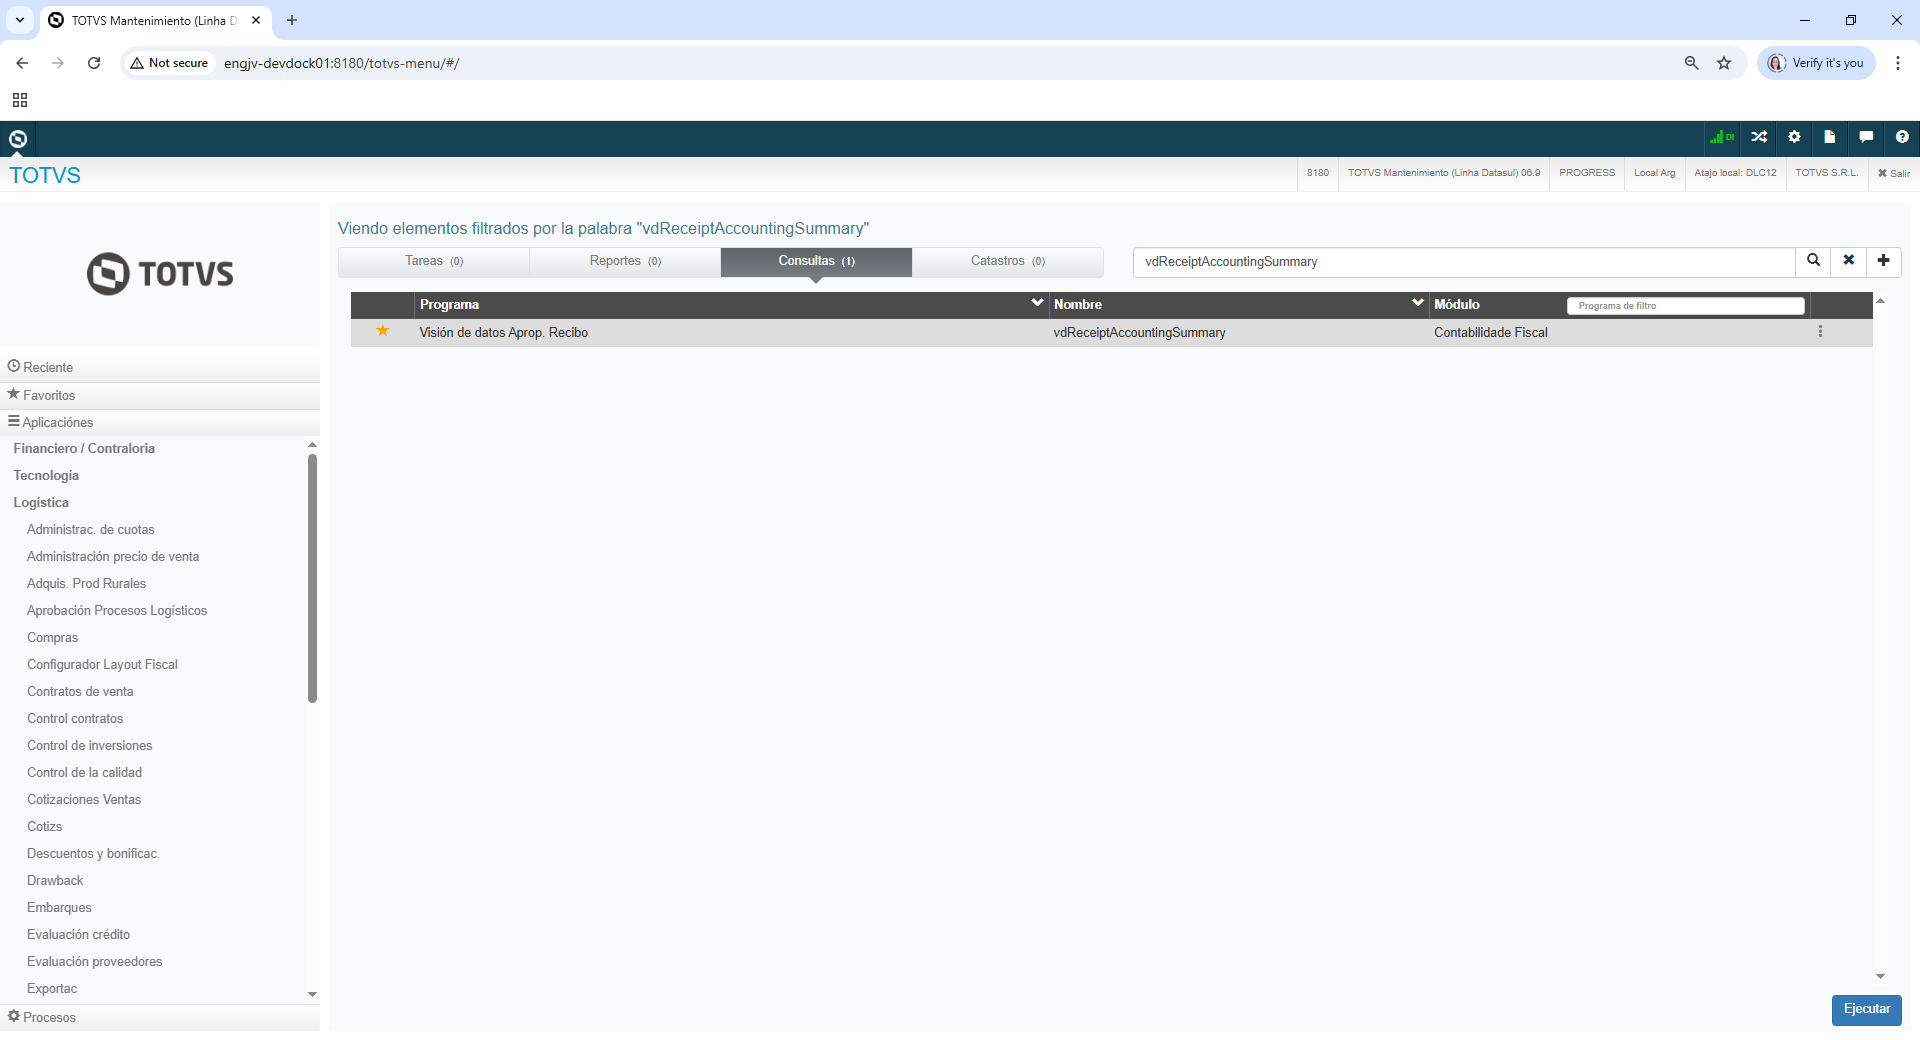Switch to the Tareas tab
Viewport: 1920px width, 1040px height.
tap(434, 262)
